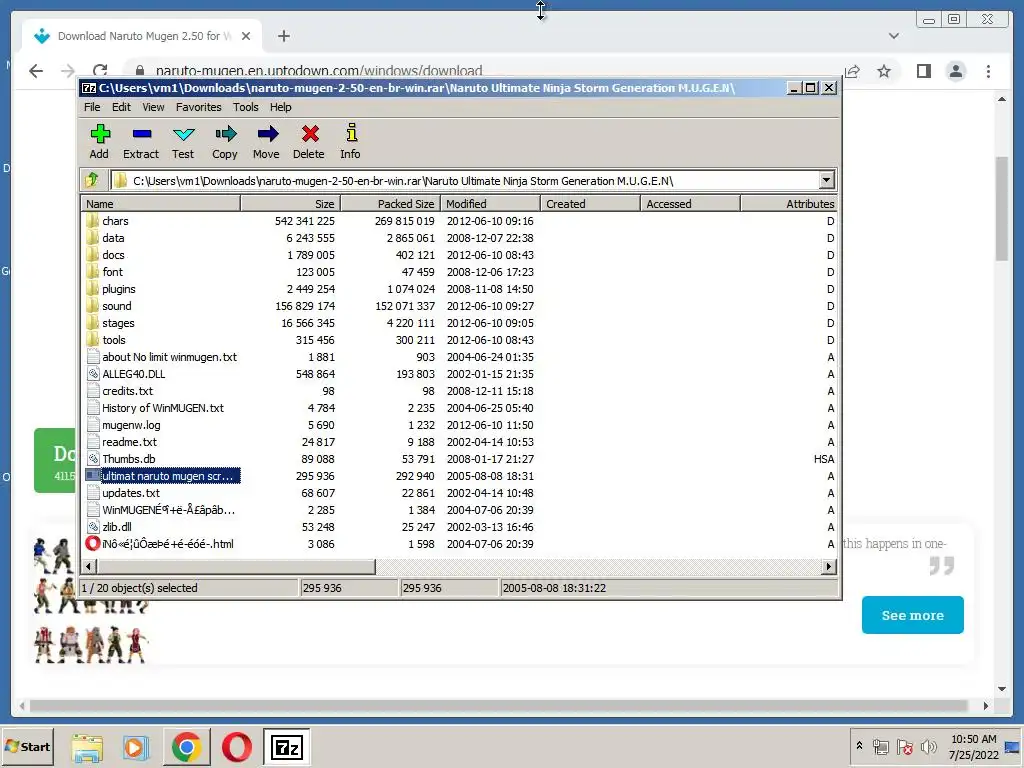Open the Tools menu
The width and height of the screenshot is (1024, 768).
click(246, 107)
